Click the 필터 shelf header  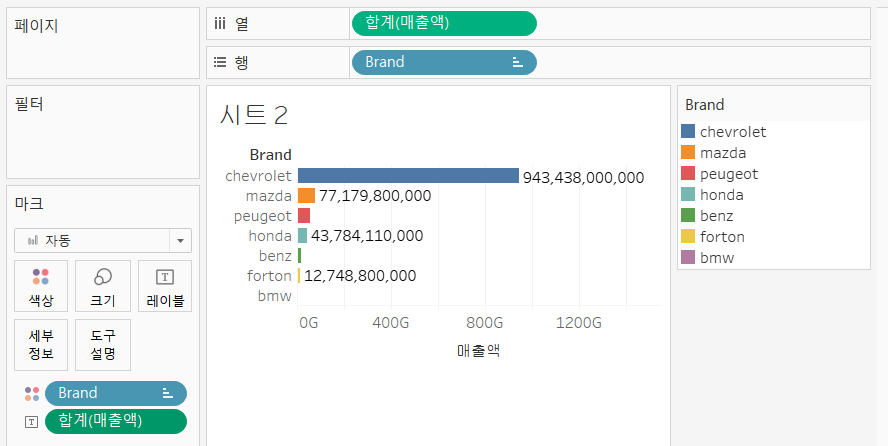coord(29,104)
